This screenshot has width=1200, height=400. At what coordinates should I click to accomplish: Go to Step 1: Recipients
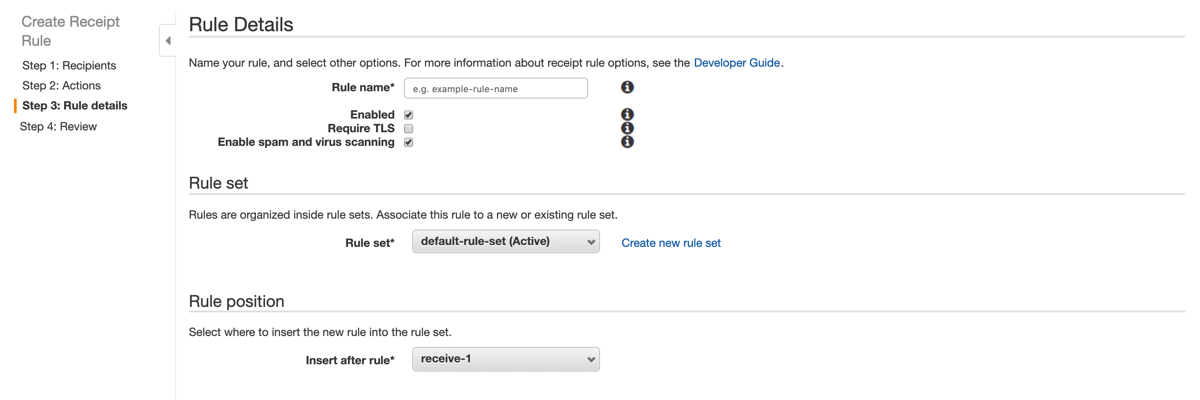pos(69,65)
